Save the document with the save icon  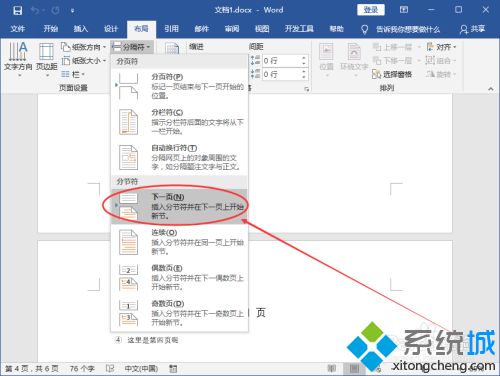point(17,10)
